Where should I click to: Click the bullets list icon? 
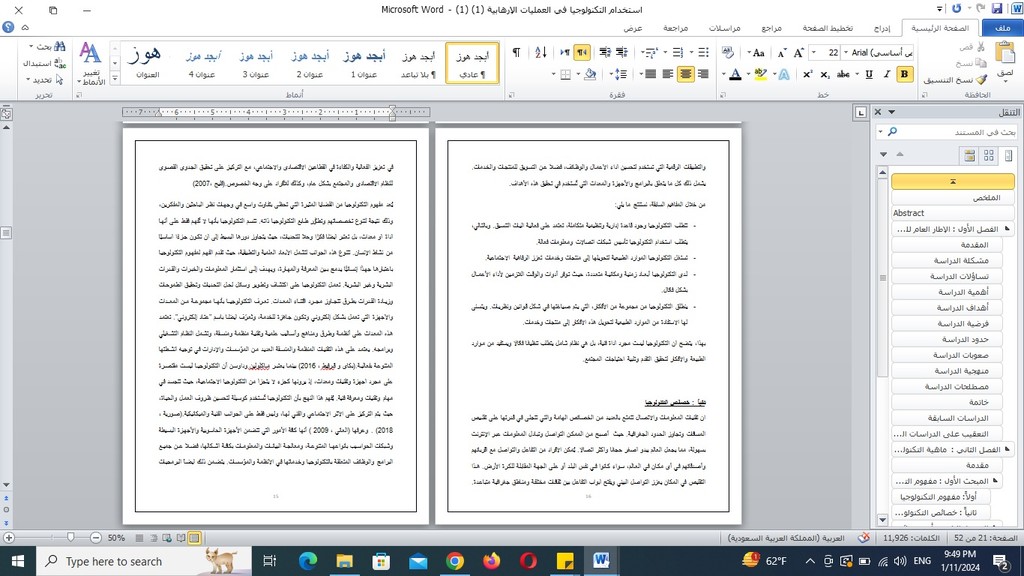coord(703,53)
